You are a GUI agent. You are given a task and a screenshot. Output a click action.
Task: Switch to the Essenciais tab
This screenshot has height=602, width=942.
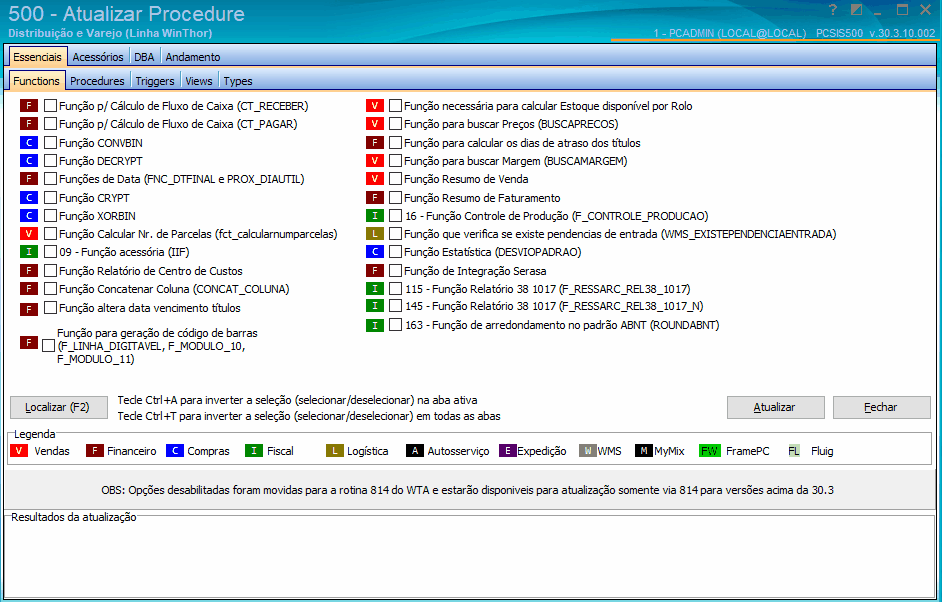[38, 57]
